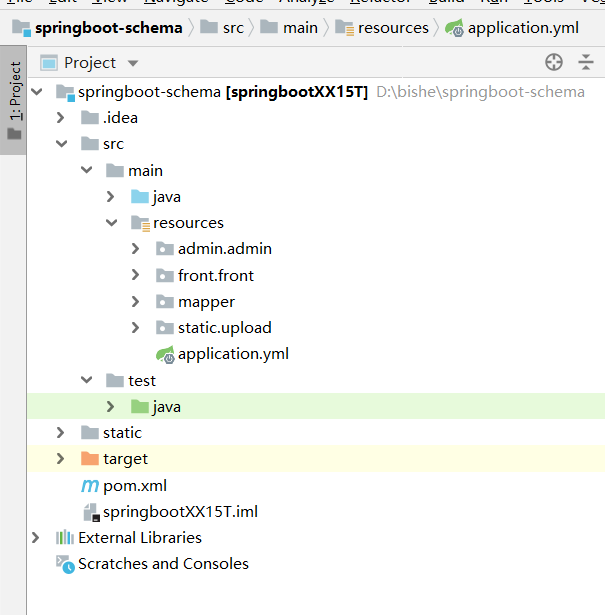
Task: Click the External Libraries icon
Action: click(x=65, y=538)
